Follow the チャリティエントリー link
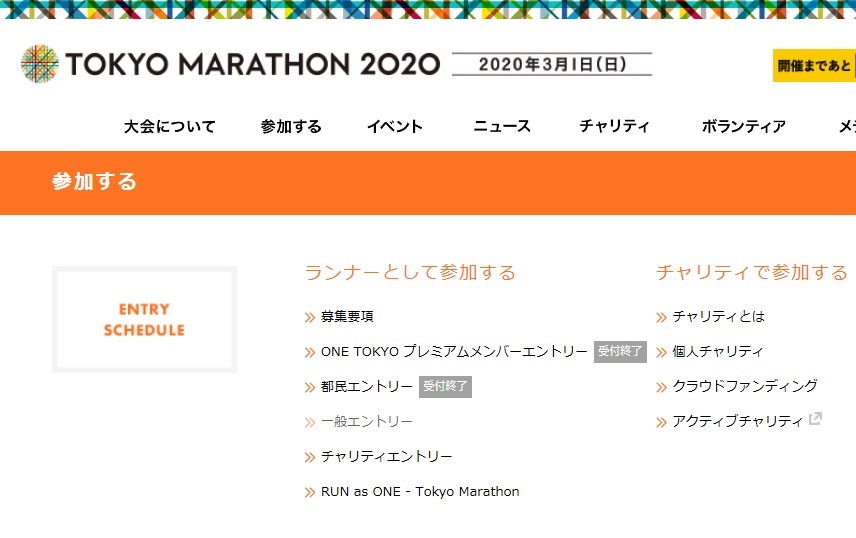Viewport: 856px width, 538px height. coord(387,457)
